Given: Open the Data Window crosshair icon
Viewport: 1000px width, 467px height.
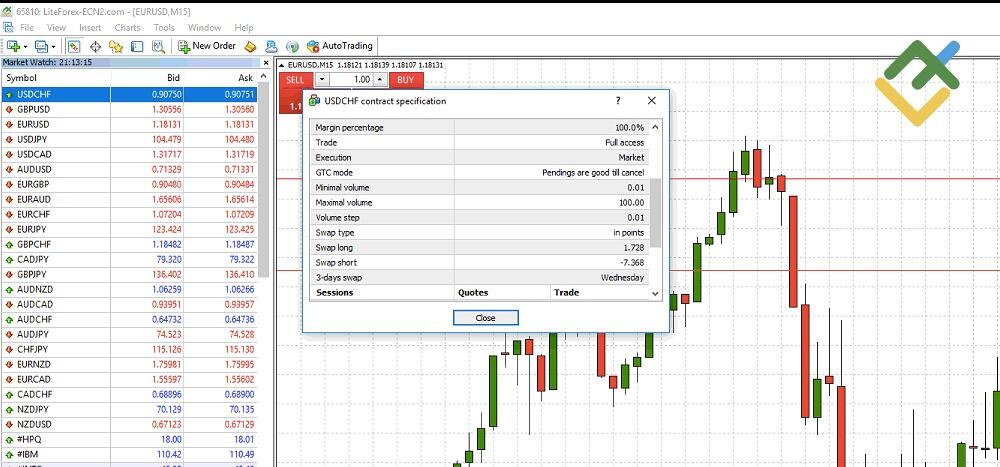Looking at the screenshot, I should 95,46.
